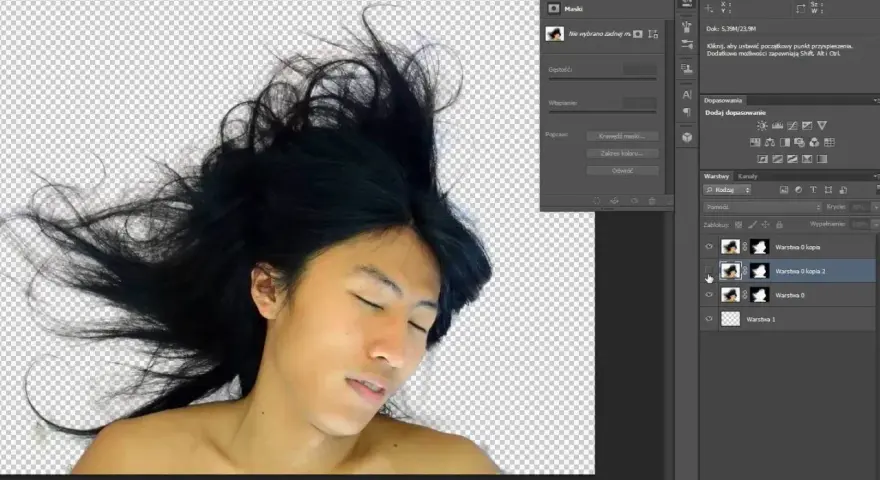The height and width of the screenshot is (480, 880).
Task: Open the Clone Source dock icon
Action: 686,68
